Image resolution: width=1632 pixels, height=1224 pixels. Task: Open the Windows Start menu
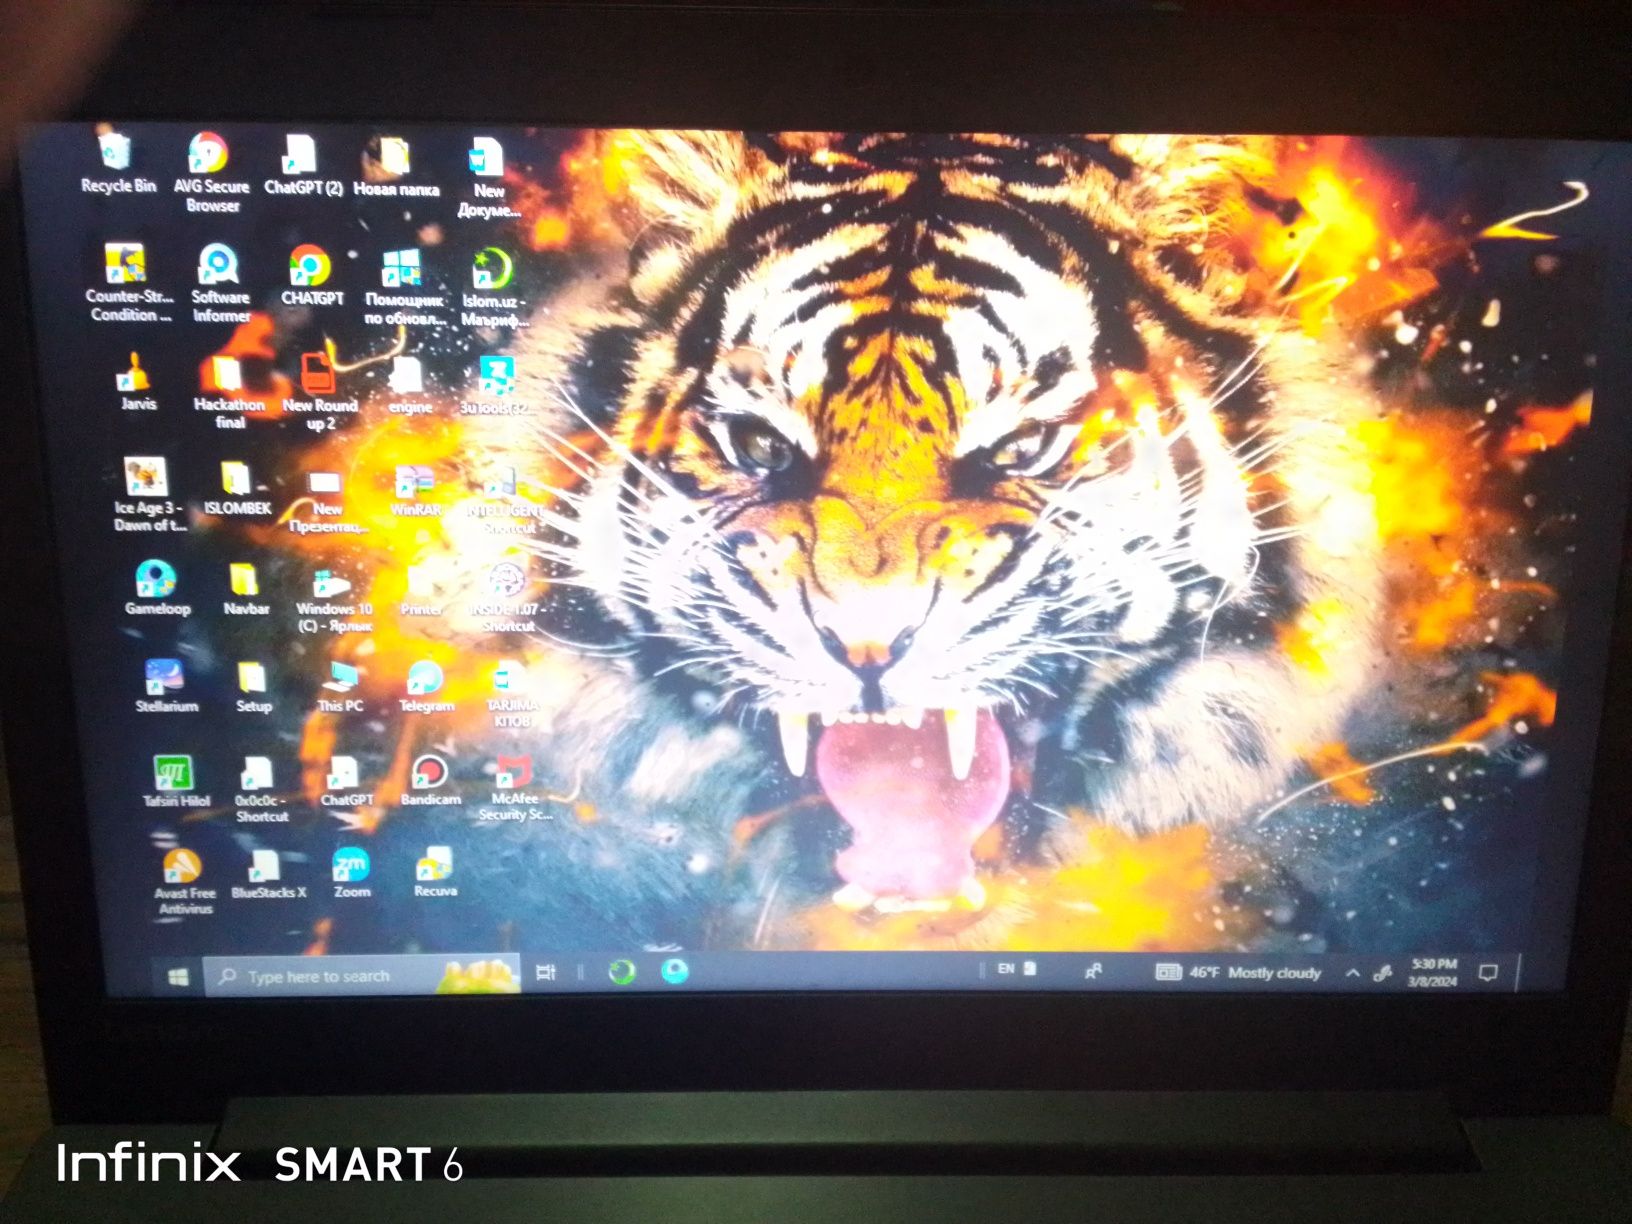tap(178, 976)
